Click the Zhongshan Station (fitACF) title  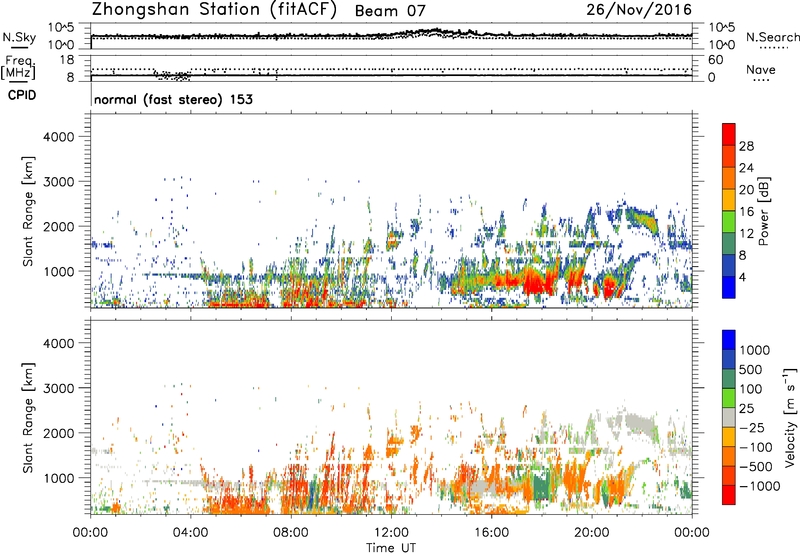[214, 10]
